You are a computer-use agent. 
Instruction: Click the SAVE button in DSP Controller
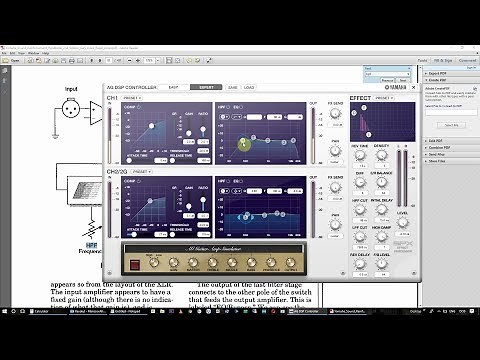pos(233,87)
